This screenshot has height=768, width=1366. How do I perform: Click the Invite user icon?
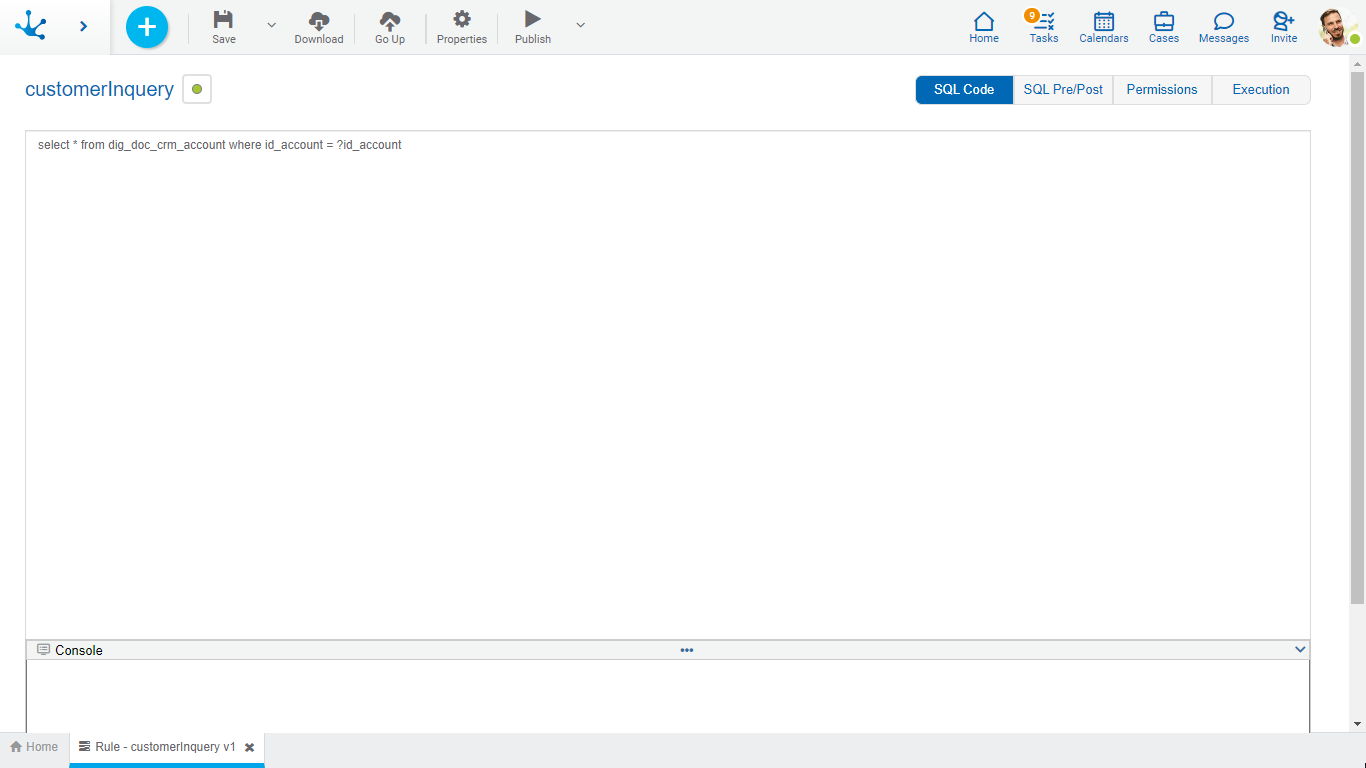point(1284,22)
